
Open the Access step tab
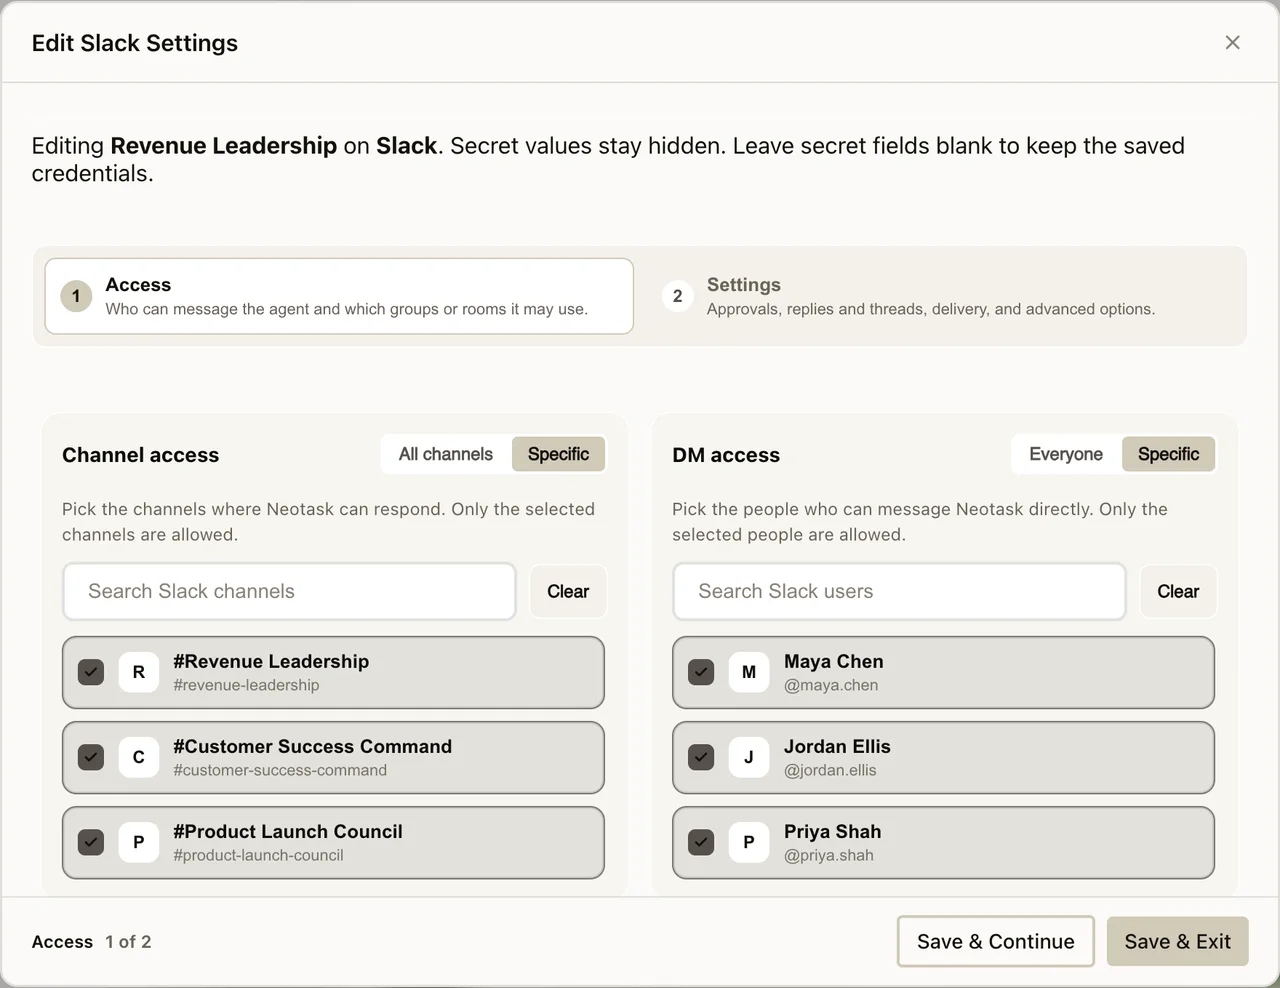[339, 296]
